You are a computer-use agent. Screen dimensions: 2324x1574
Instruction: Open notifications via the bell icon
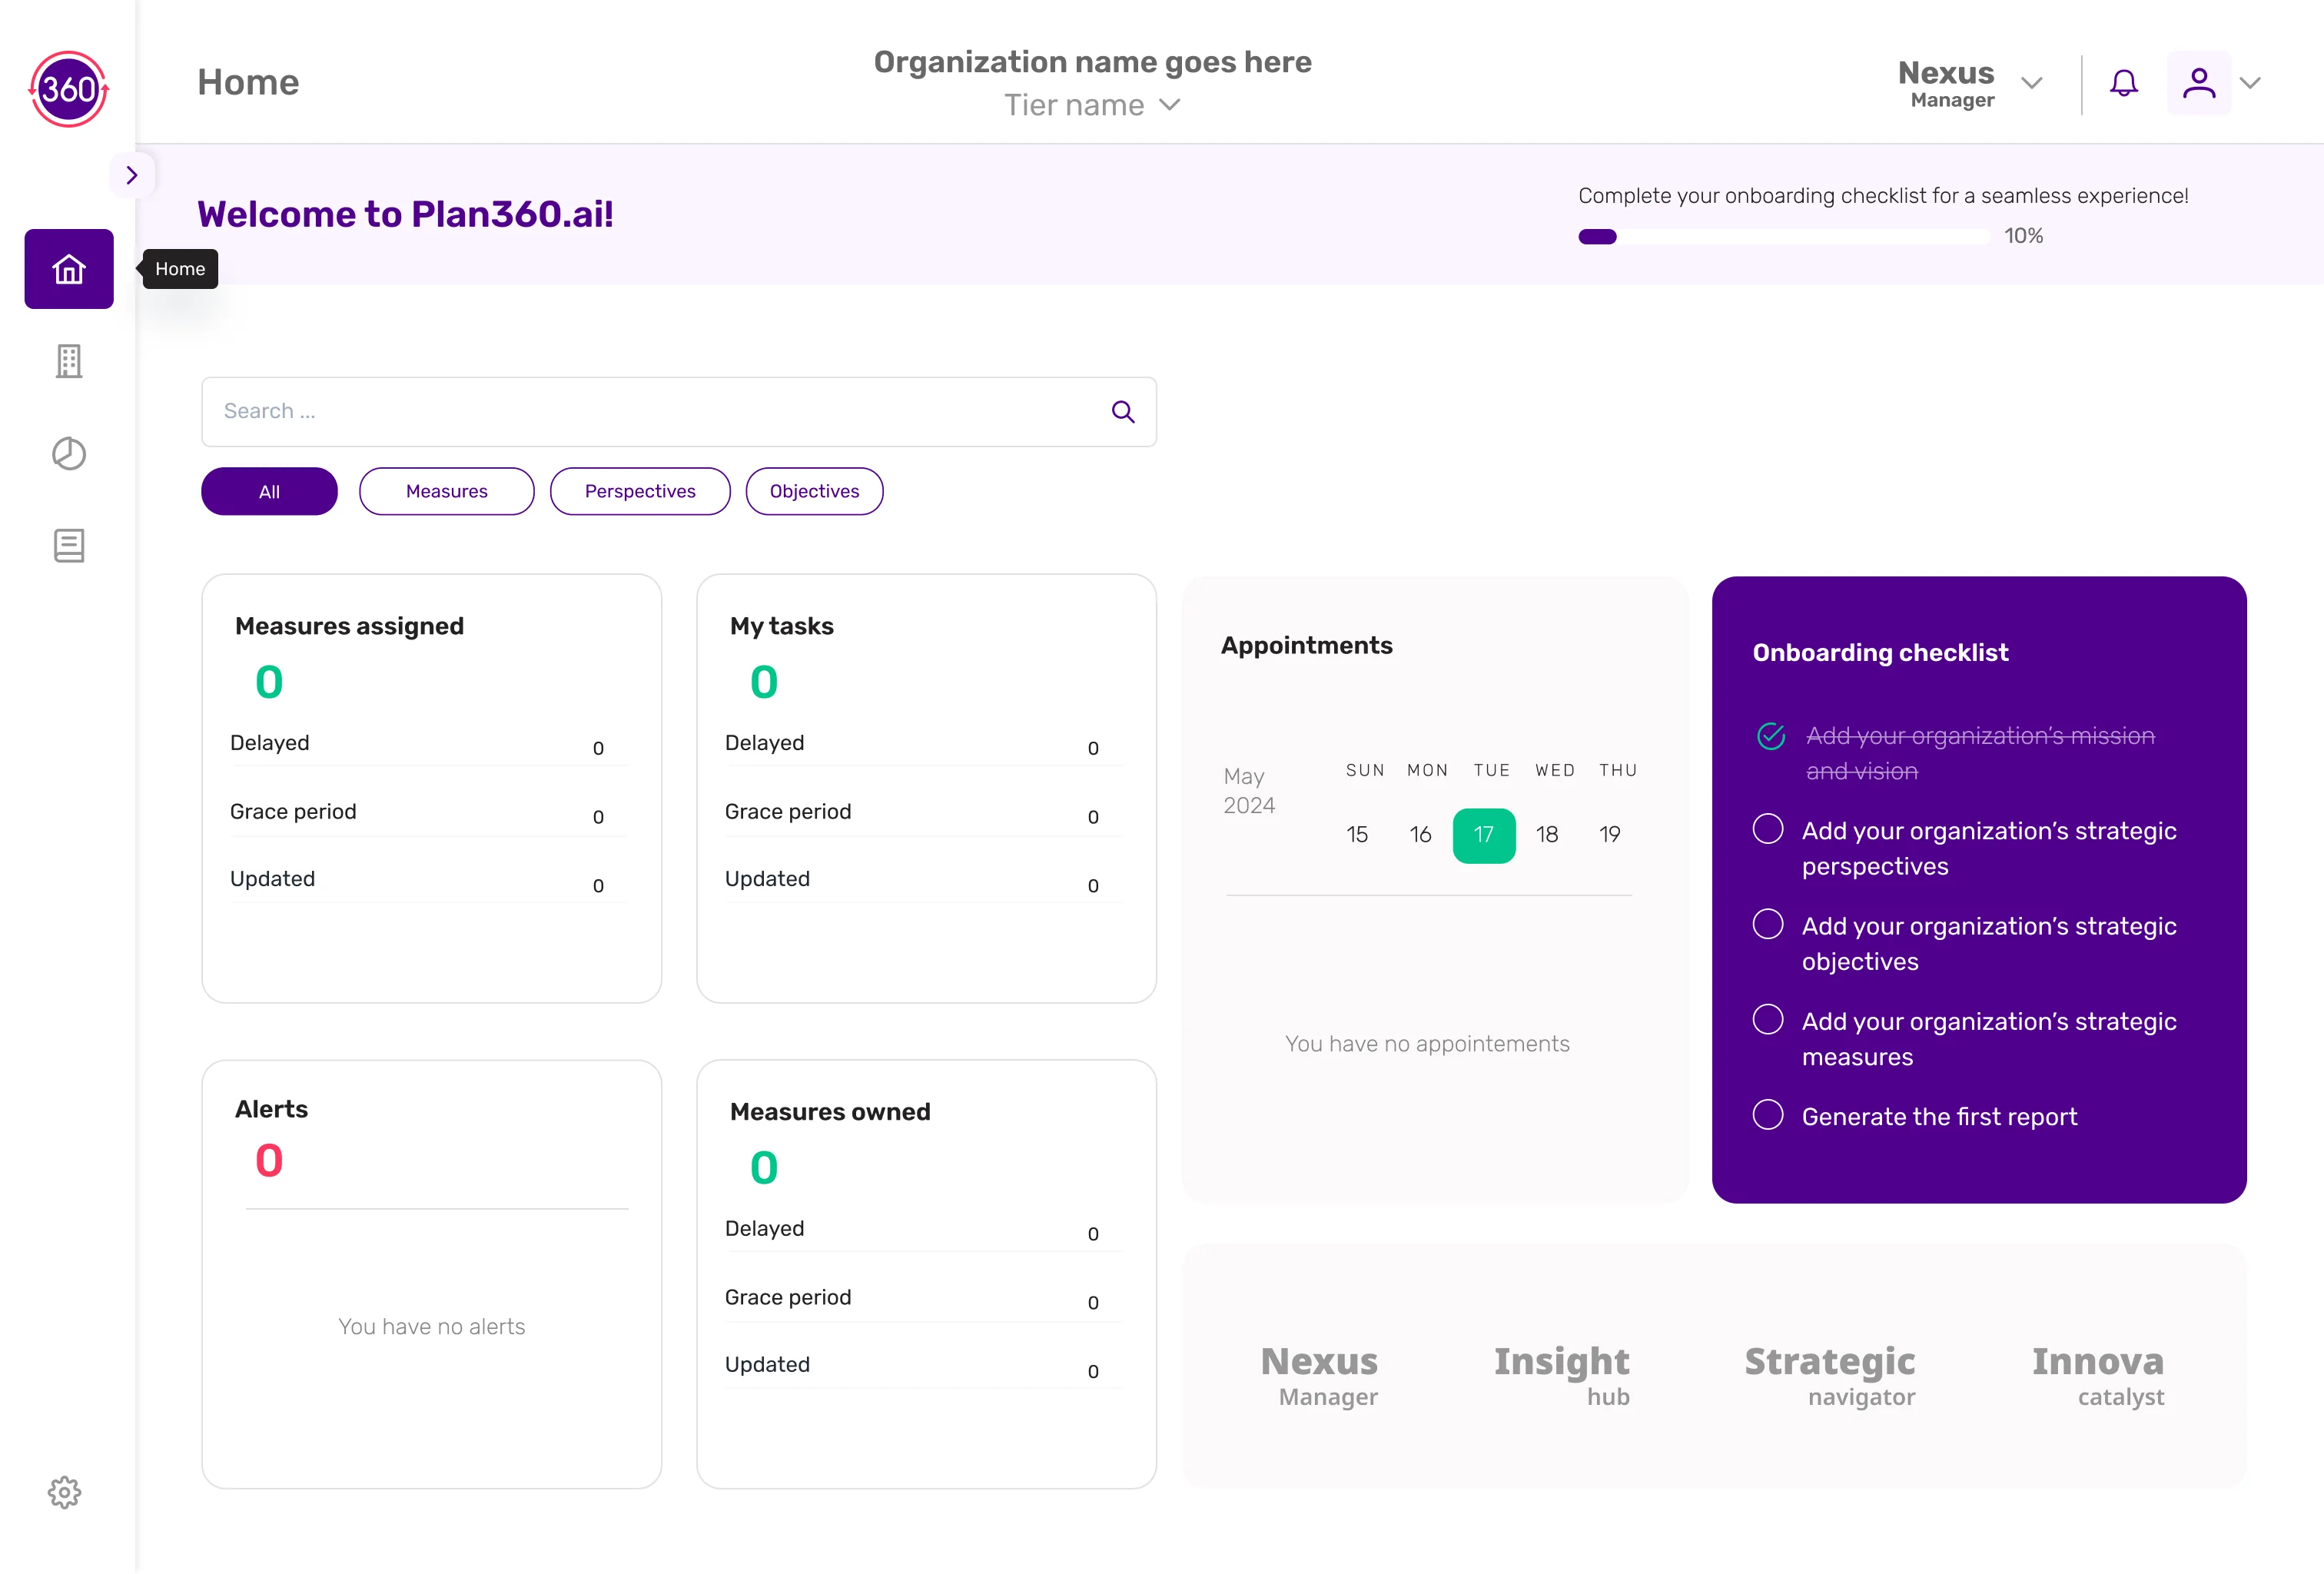coord(2124,83)
